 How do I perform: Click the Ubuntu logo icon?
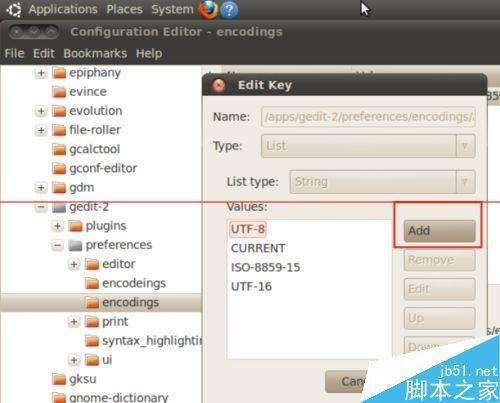[x=14, y=9]
